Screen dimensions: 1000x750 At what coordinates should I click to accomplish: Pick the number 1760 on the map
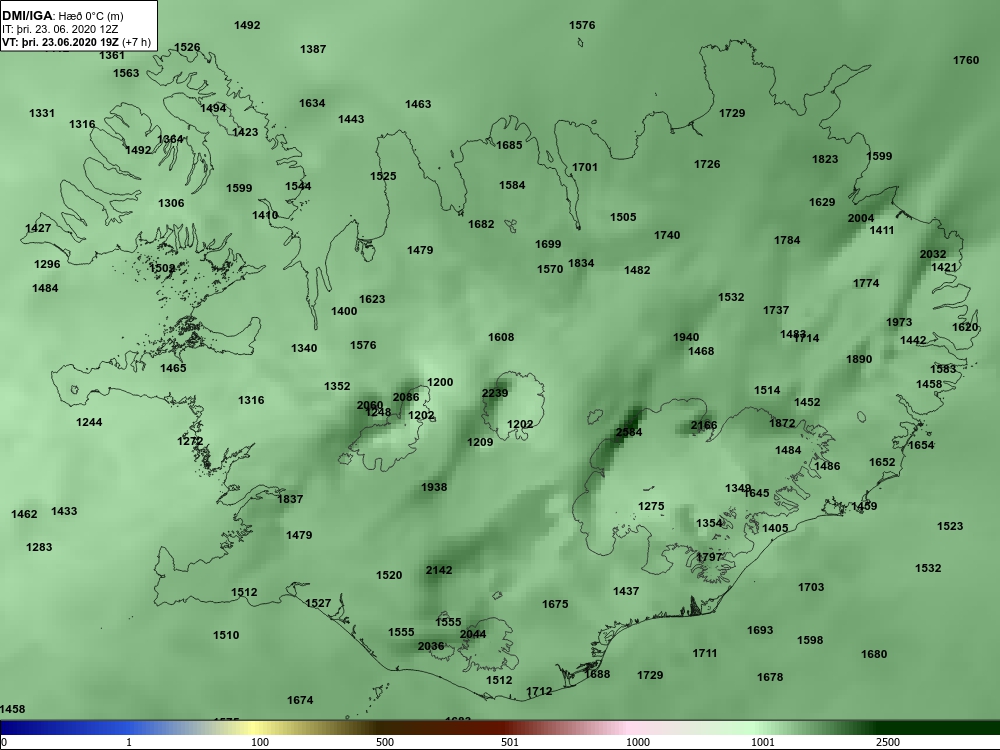966,60
